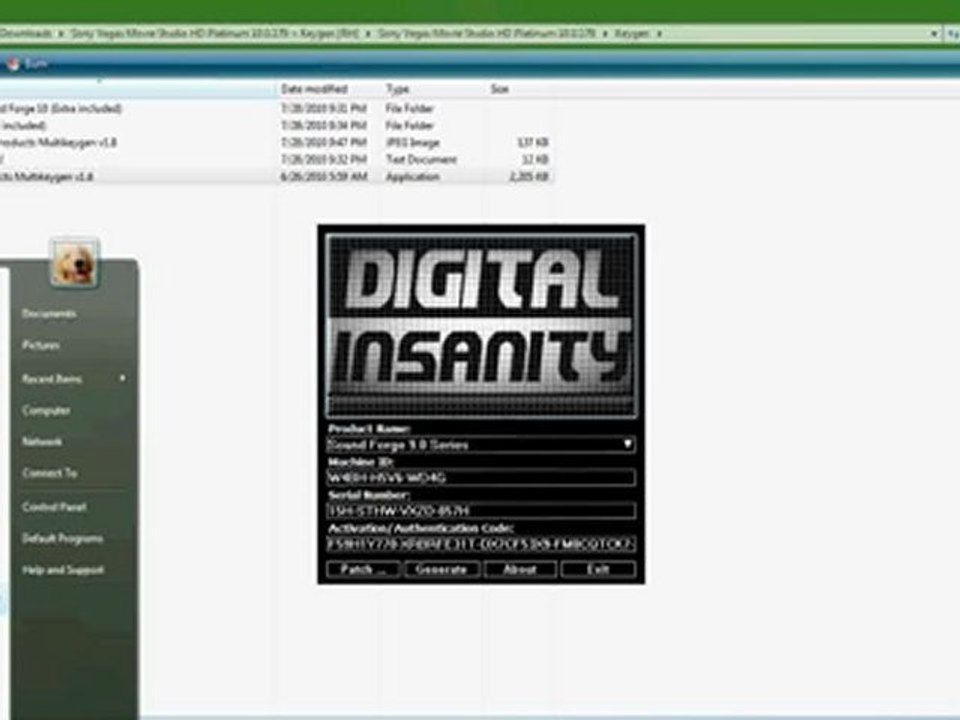Click the JPEG Image type cell
Image resolution: width=960 pixels, height=720 pixels.
[413, 143]
